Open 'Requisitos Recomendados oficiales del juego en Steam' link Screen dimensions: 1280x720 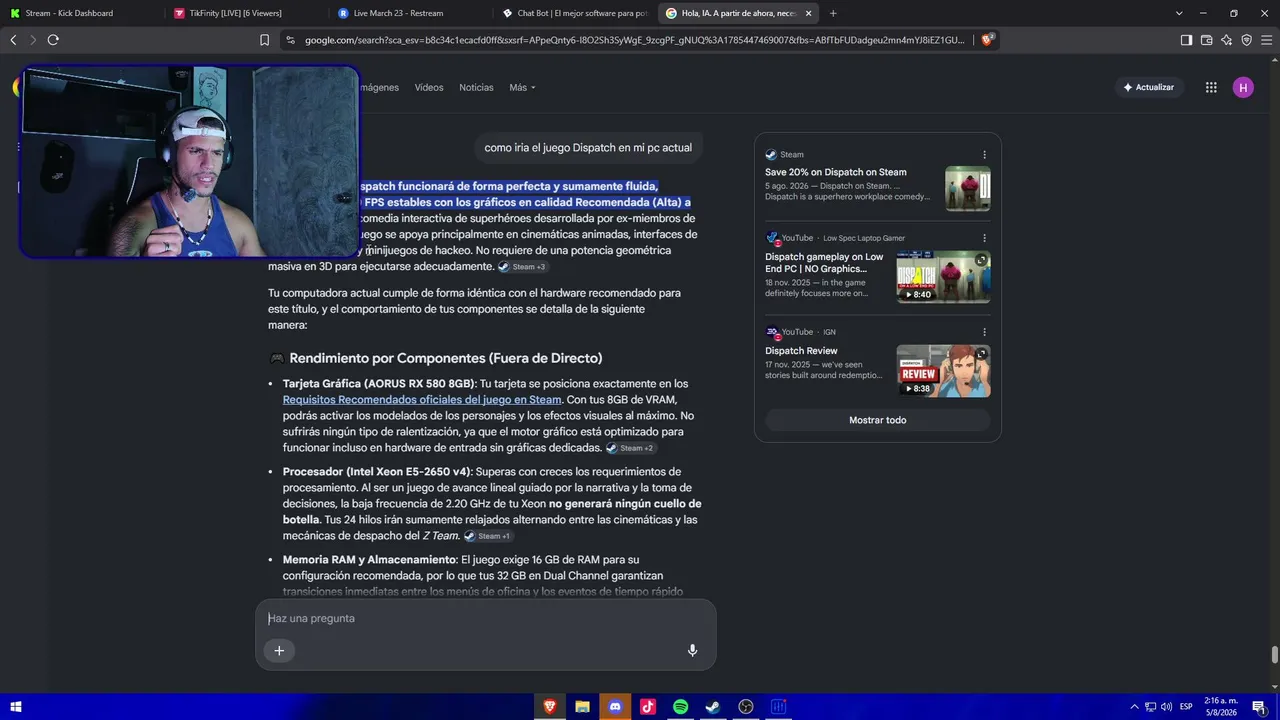tap(422, 400)
